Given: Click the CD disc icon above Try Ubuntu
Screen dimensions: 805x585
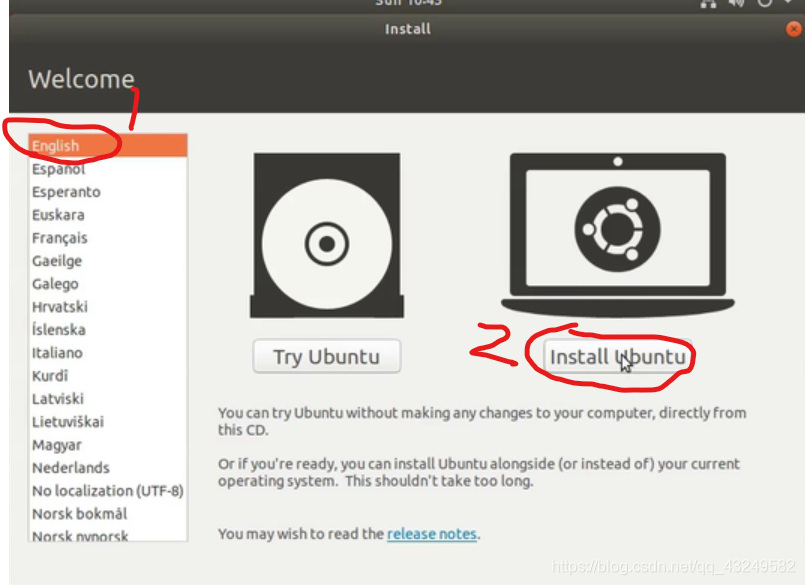Looking at the screenshot, I should (x=327, y=235).
